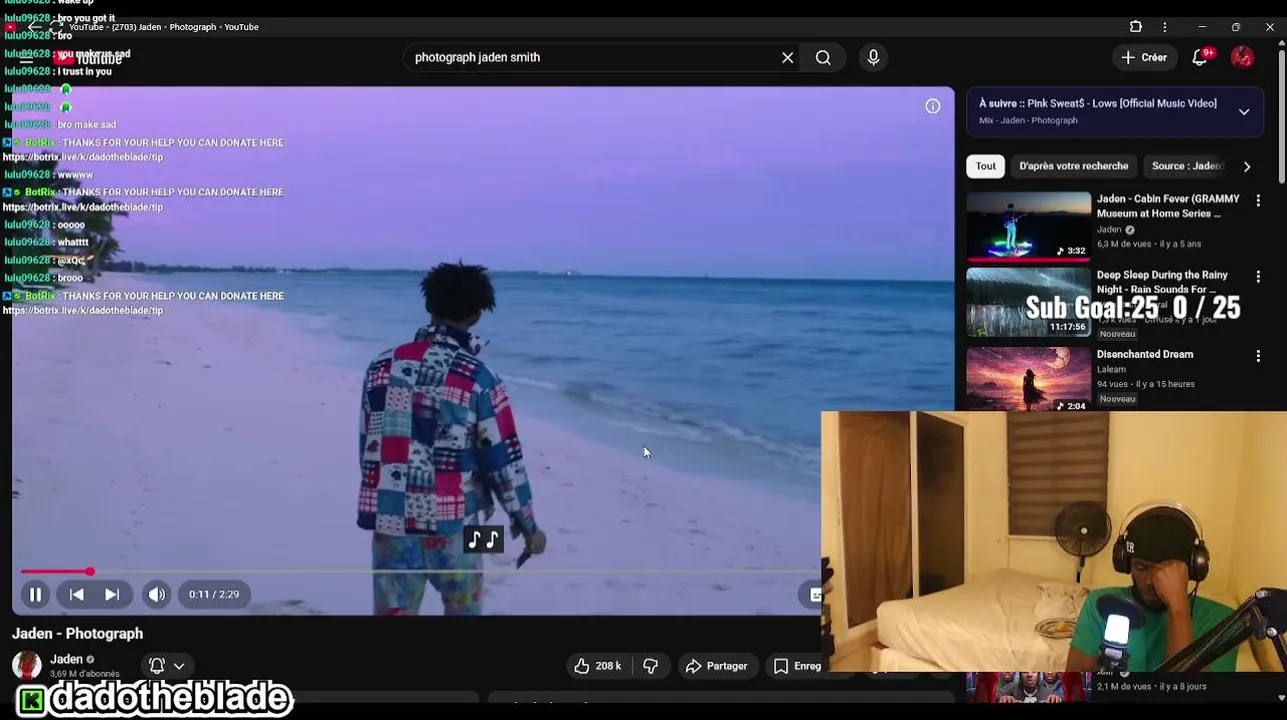
Task: Open YouTube hamburger guide menu
Action: 27,58
